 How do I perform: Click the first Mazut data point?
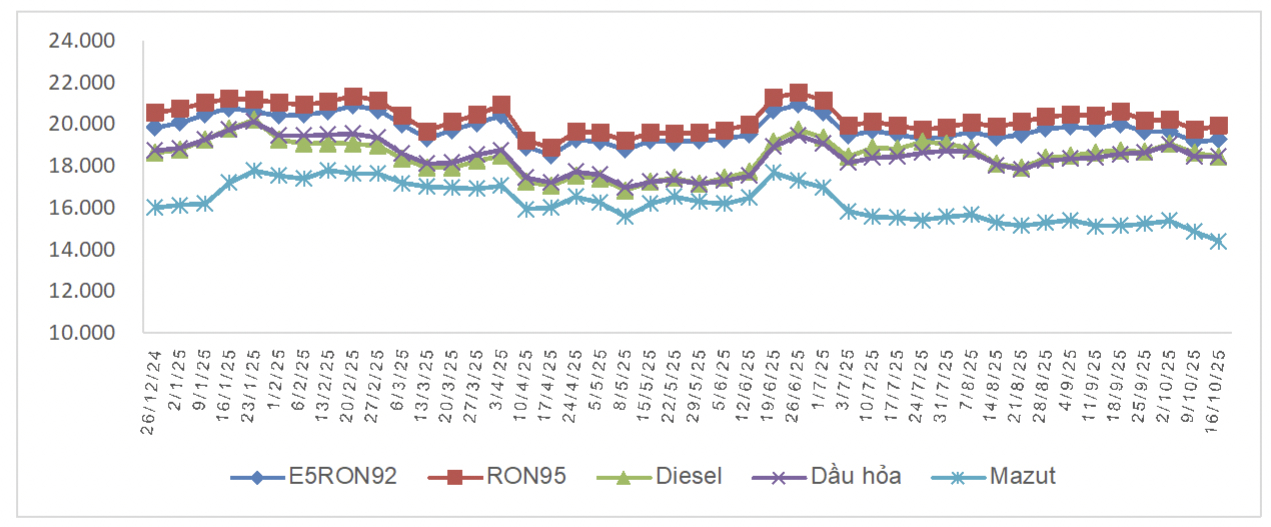pyautogui.click(x=156, y=207)
